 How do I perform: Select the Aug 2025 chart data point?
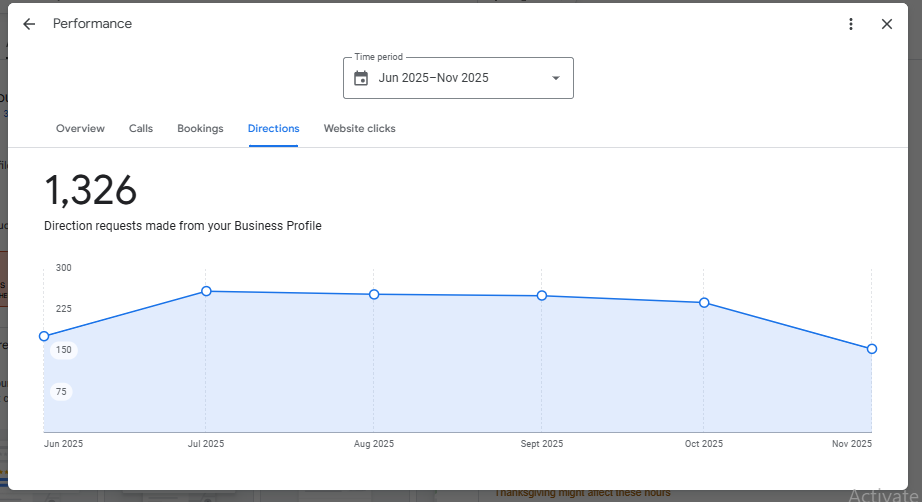tap(374, 294)
